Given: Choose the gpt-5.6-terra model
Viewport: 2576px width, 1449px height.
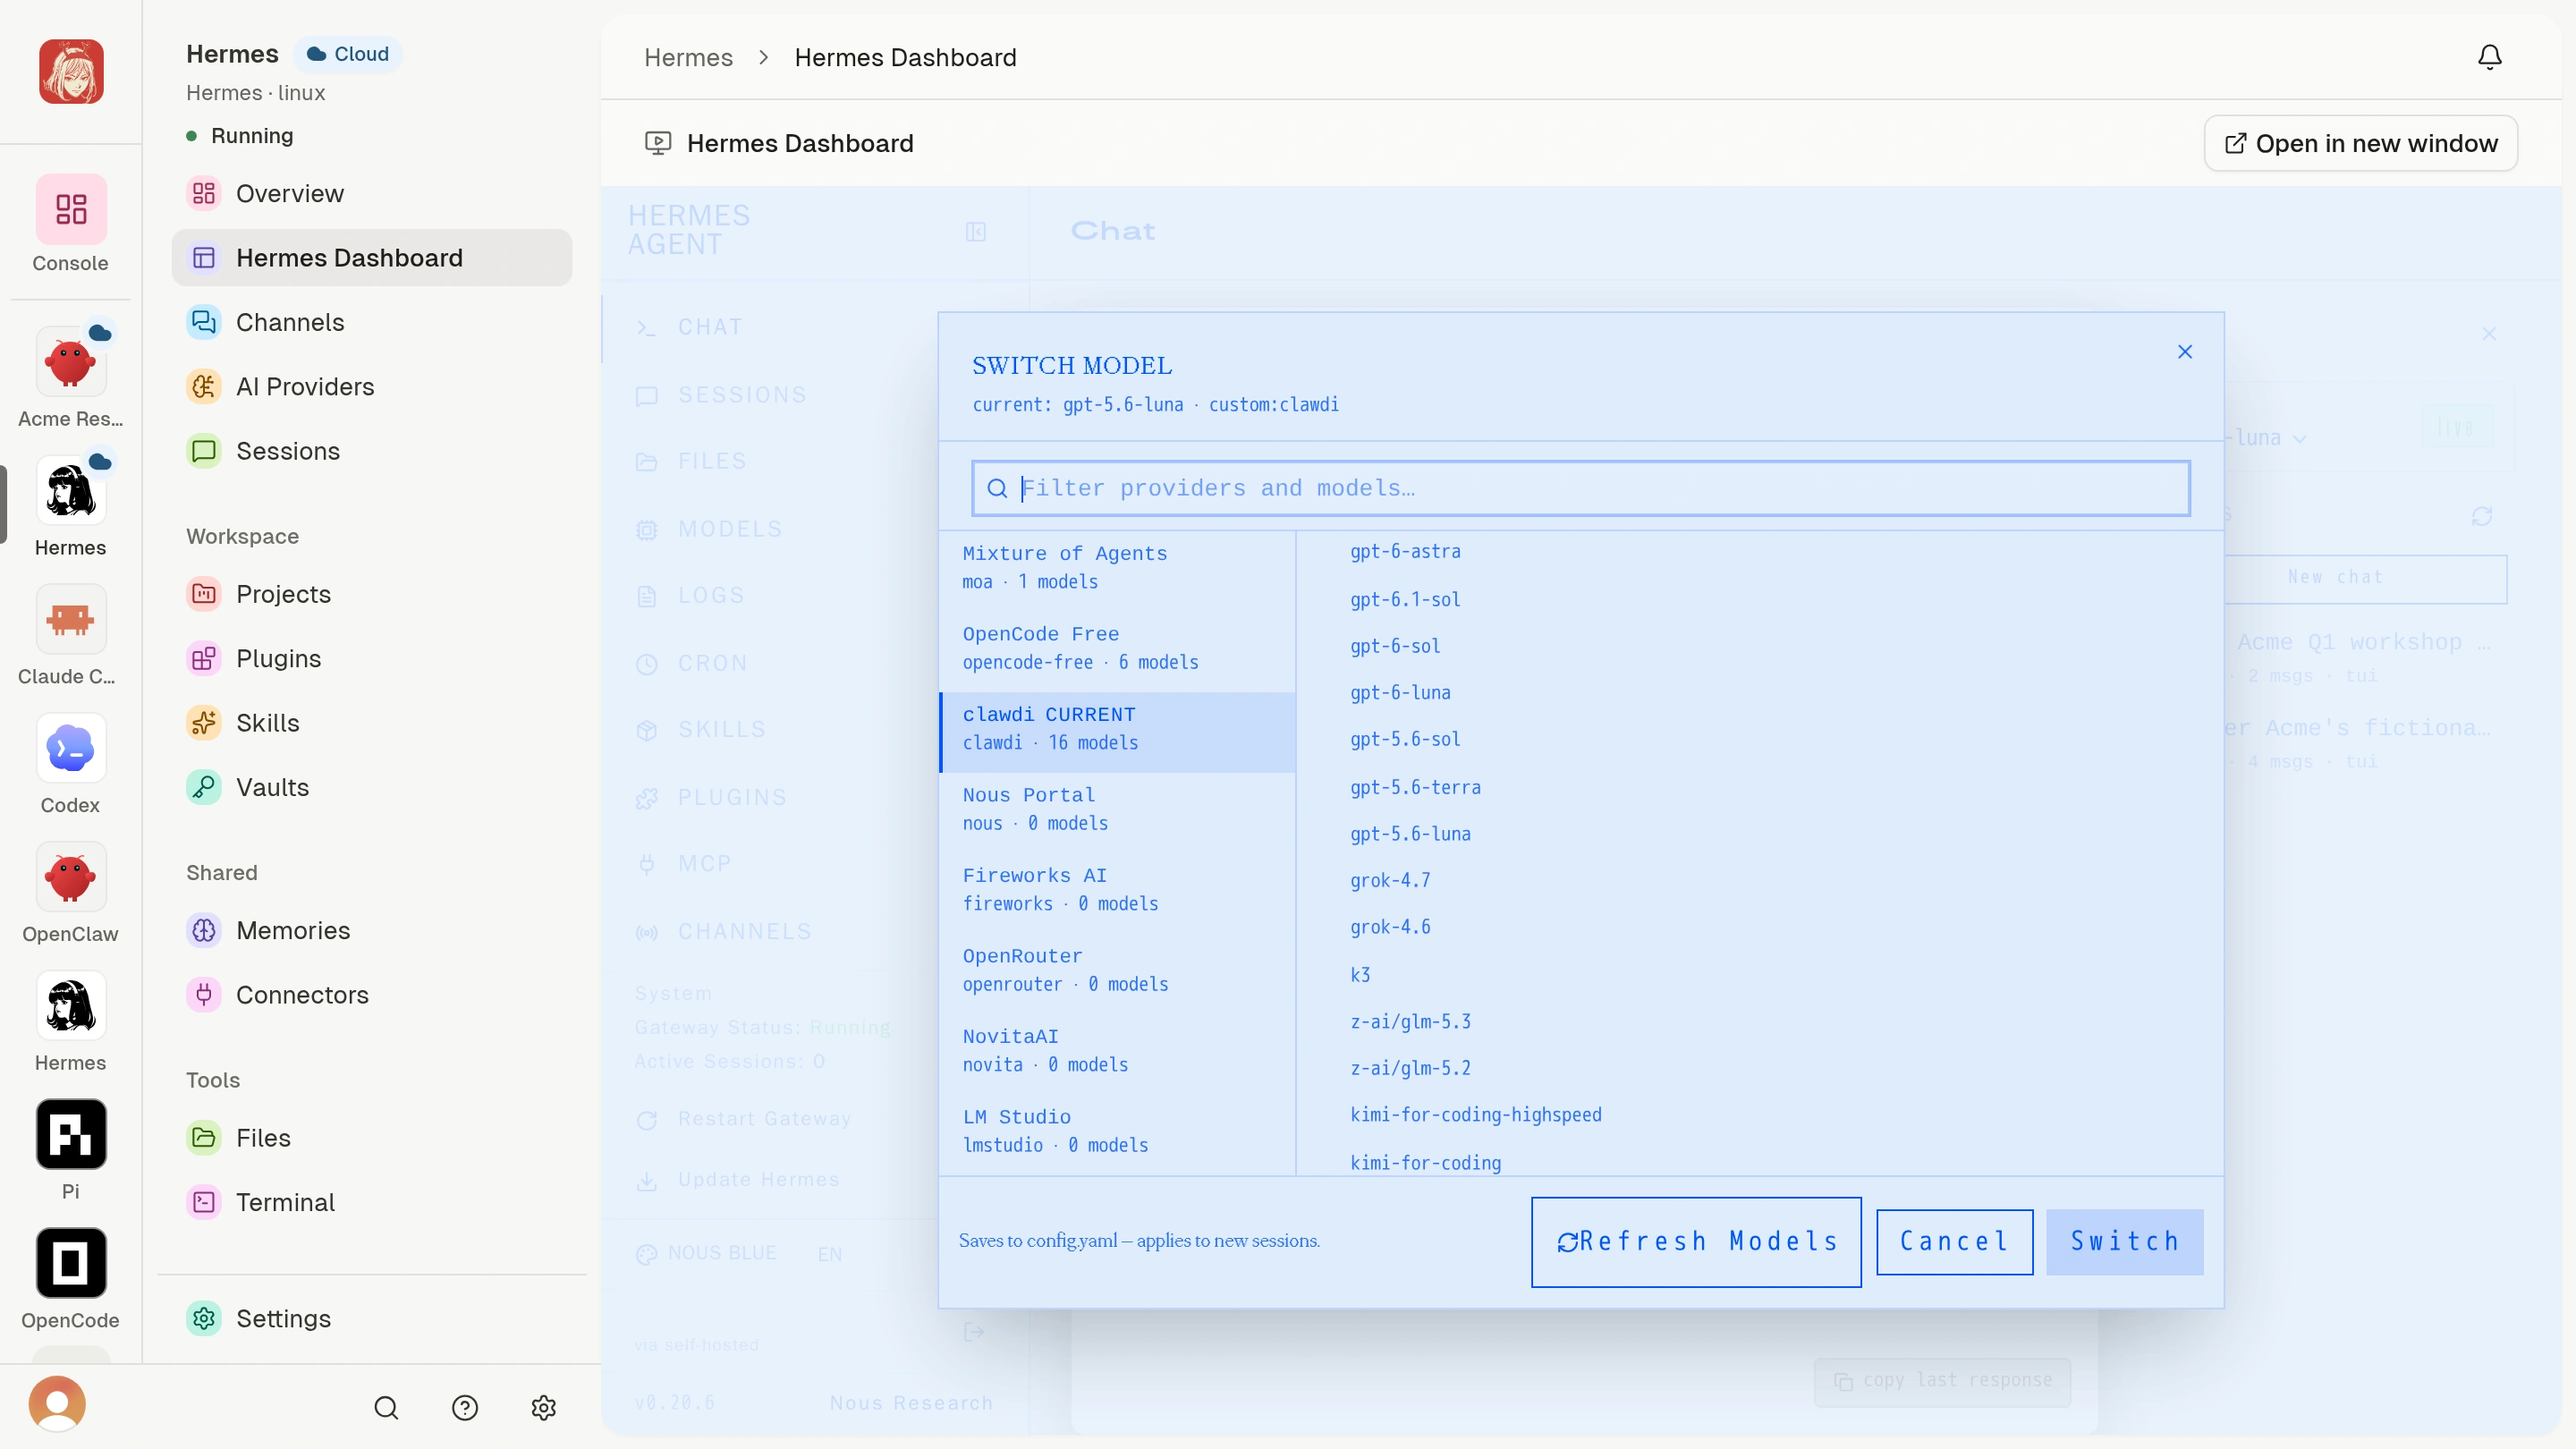Looking at the screenshot, I should [1415, 788].
